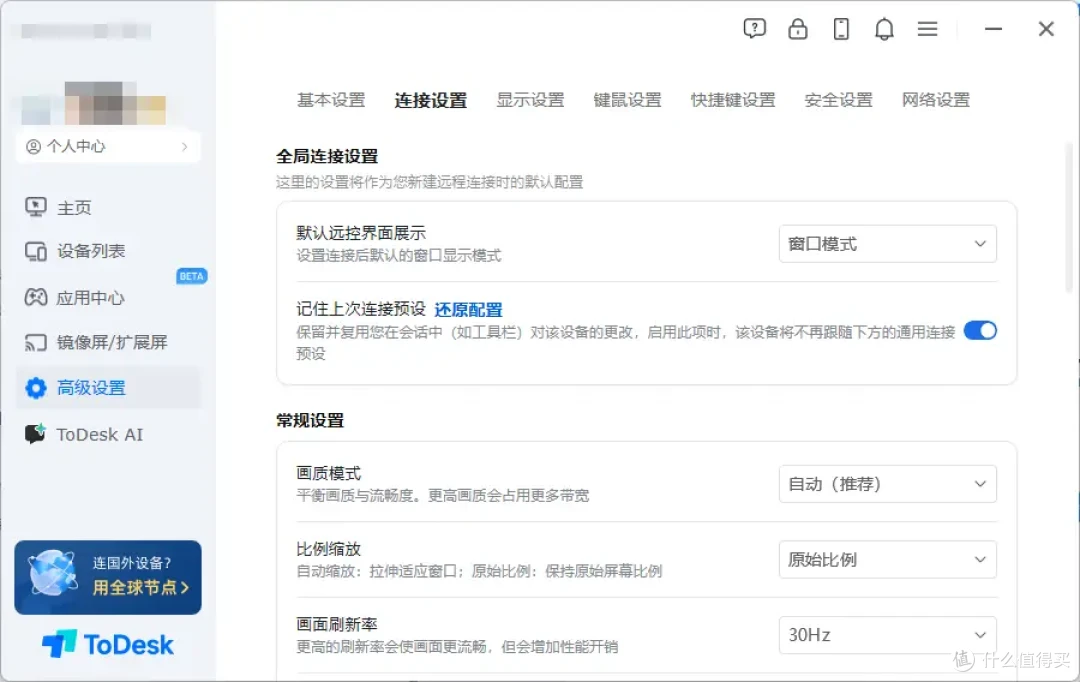Open the 比例缩放 dropdown
This screenshot has width=1080, height=682.
tap(887, 559)
